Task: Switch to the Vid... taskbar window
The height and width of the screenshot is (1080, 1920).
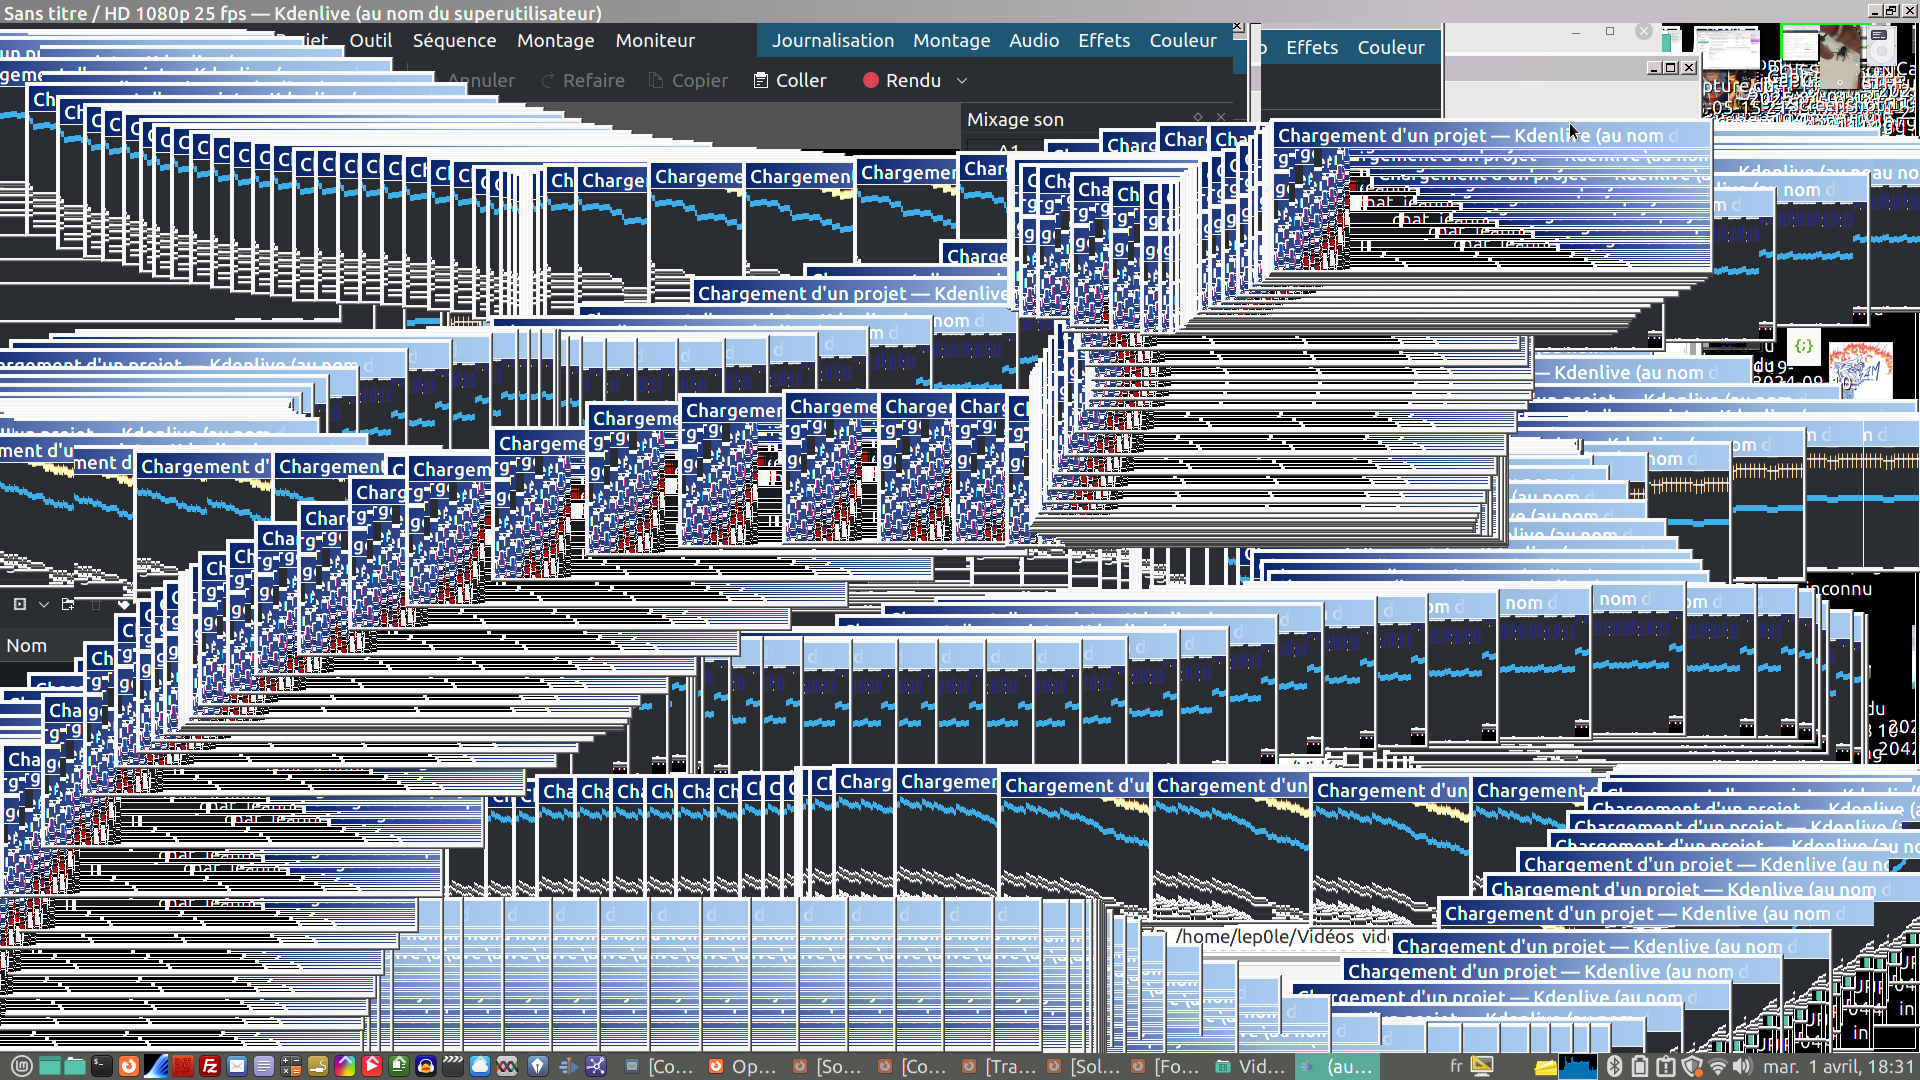Action: pos(1250,1066)
